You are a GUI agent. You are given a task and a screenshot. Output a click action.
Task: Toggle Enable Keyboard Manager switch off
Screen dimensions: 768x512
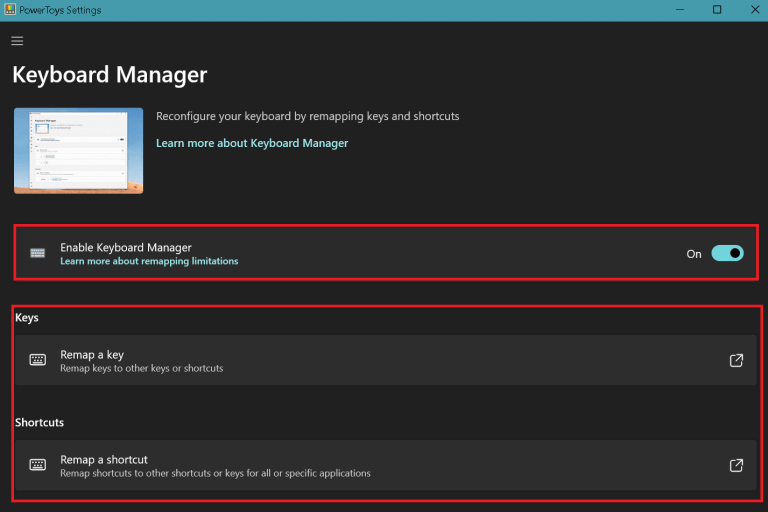(727, 253)
